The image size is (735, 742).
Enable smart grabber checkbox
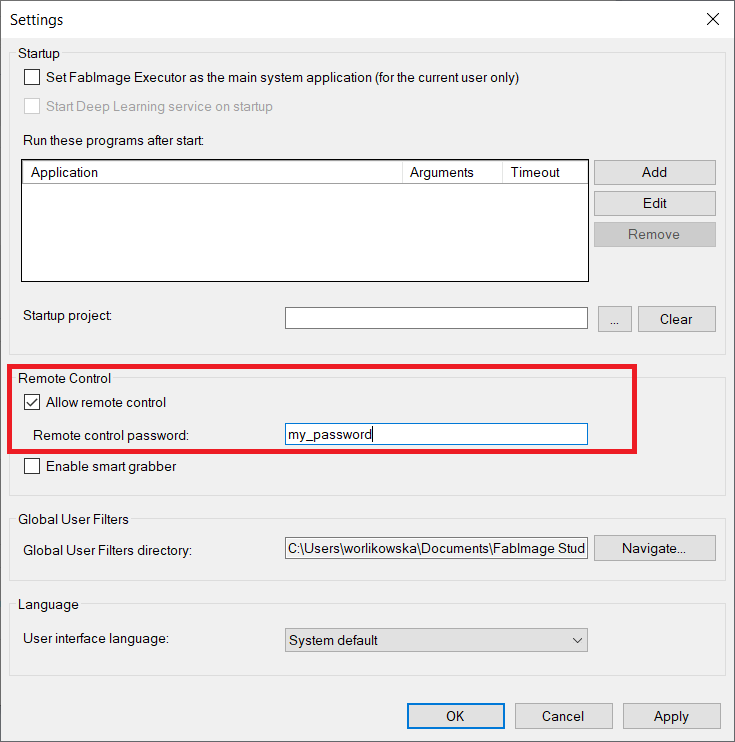tap(32, 466)
